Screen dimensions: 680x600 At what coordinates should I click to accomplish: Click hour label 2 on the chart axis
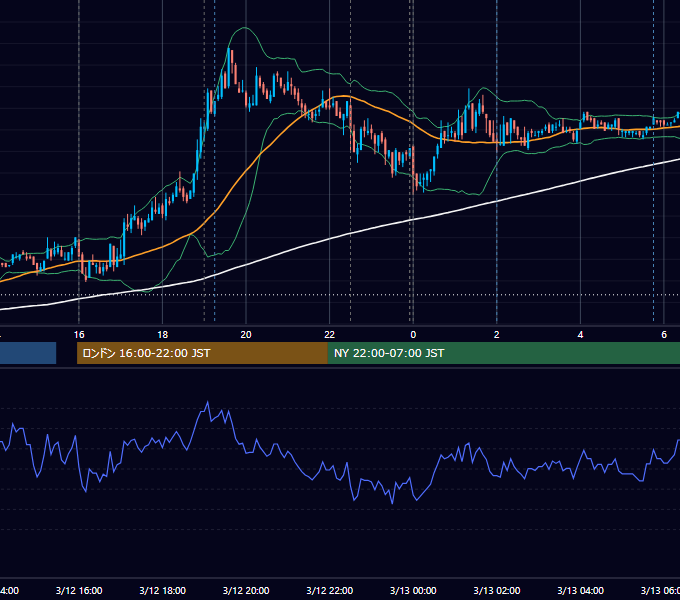click(497, 335)
